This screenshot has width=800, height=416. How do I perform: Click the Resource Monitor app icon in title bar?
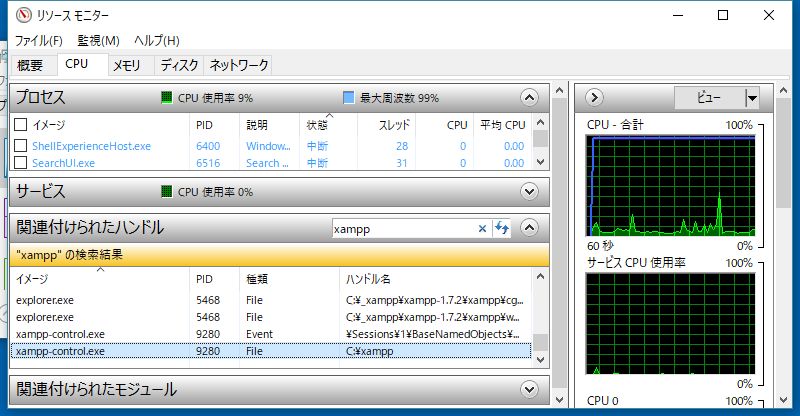[x=23, y=15]
